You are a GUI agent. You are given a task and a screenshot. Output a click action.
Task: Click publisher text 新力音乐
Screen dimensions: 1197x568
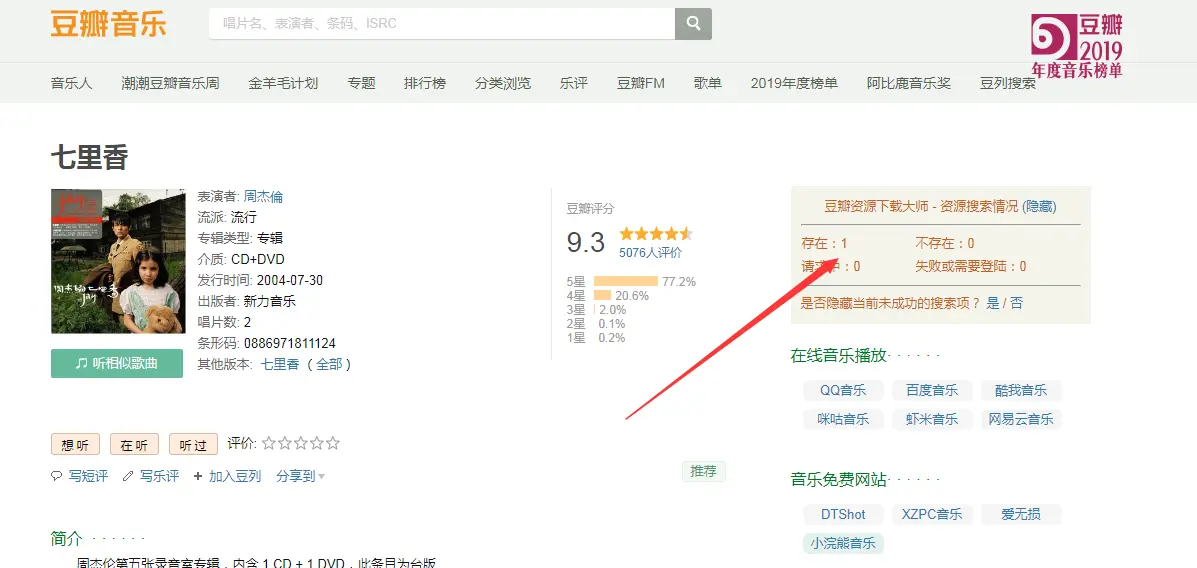269,301
